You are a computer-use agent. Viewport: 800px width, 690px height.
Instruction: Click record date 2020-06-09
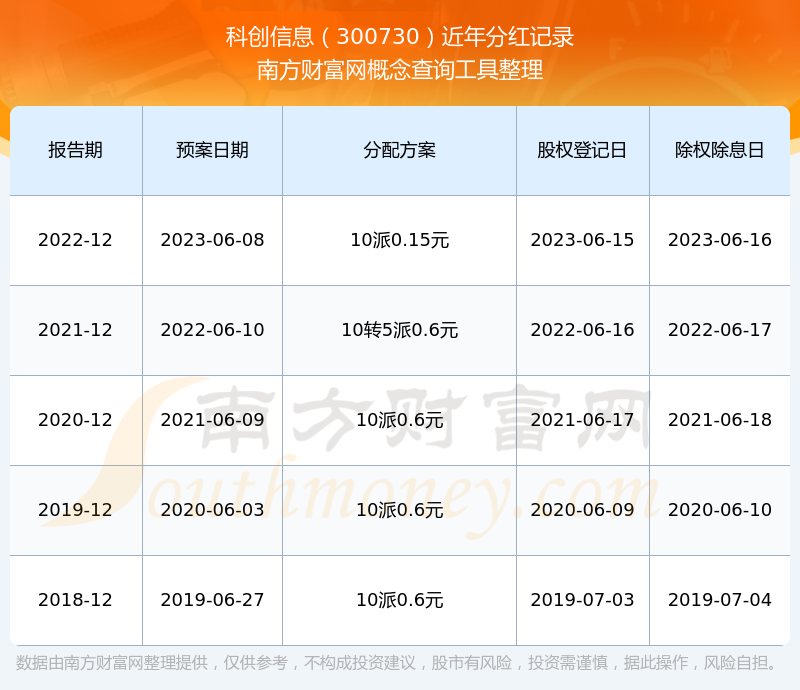coord(582,509)
